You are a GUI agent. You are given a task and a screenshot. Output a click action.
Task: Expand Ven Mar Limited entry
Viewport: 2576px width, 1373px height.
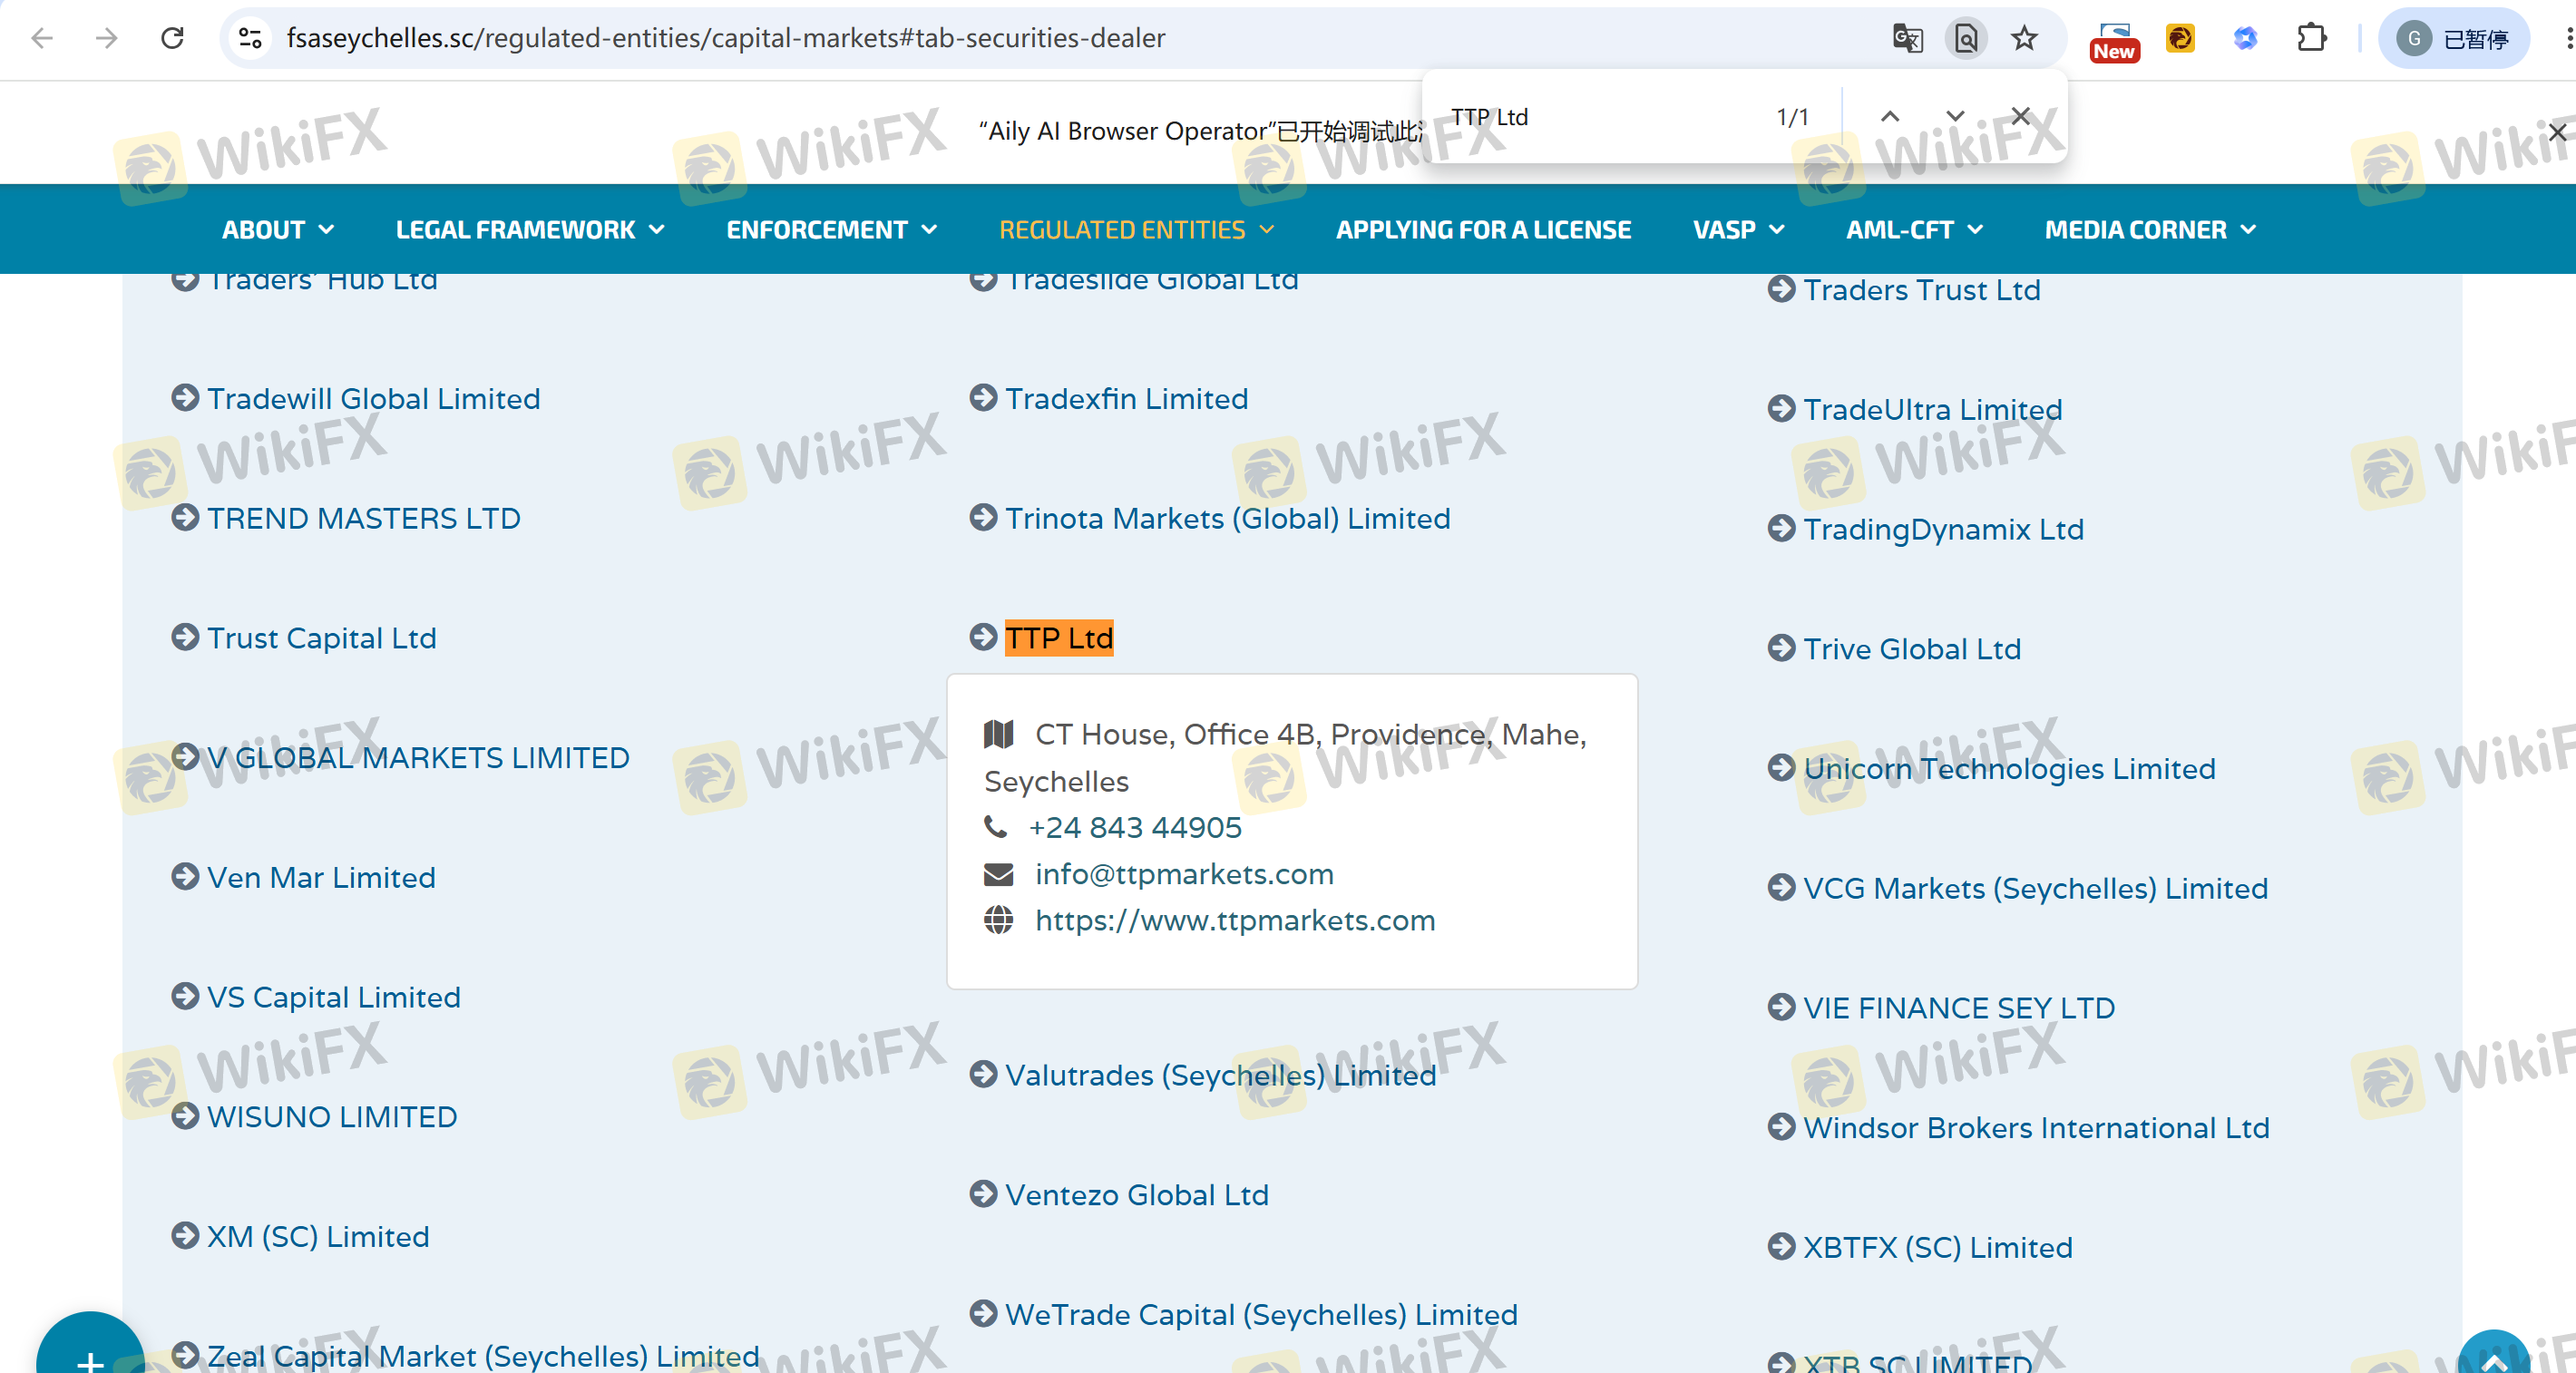coord(321,877)
